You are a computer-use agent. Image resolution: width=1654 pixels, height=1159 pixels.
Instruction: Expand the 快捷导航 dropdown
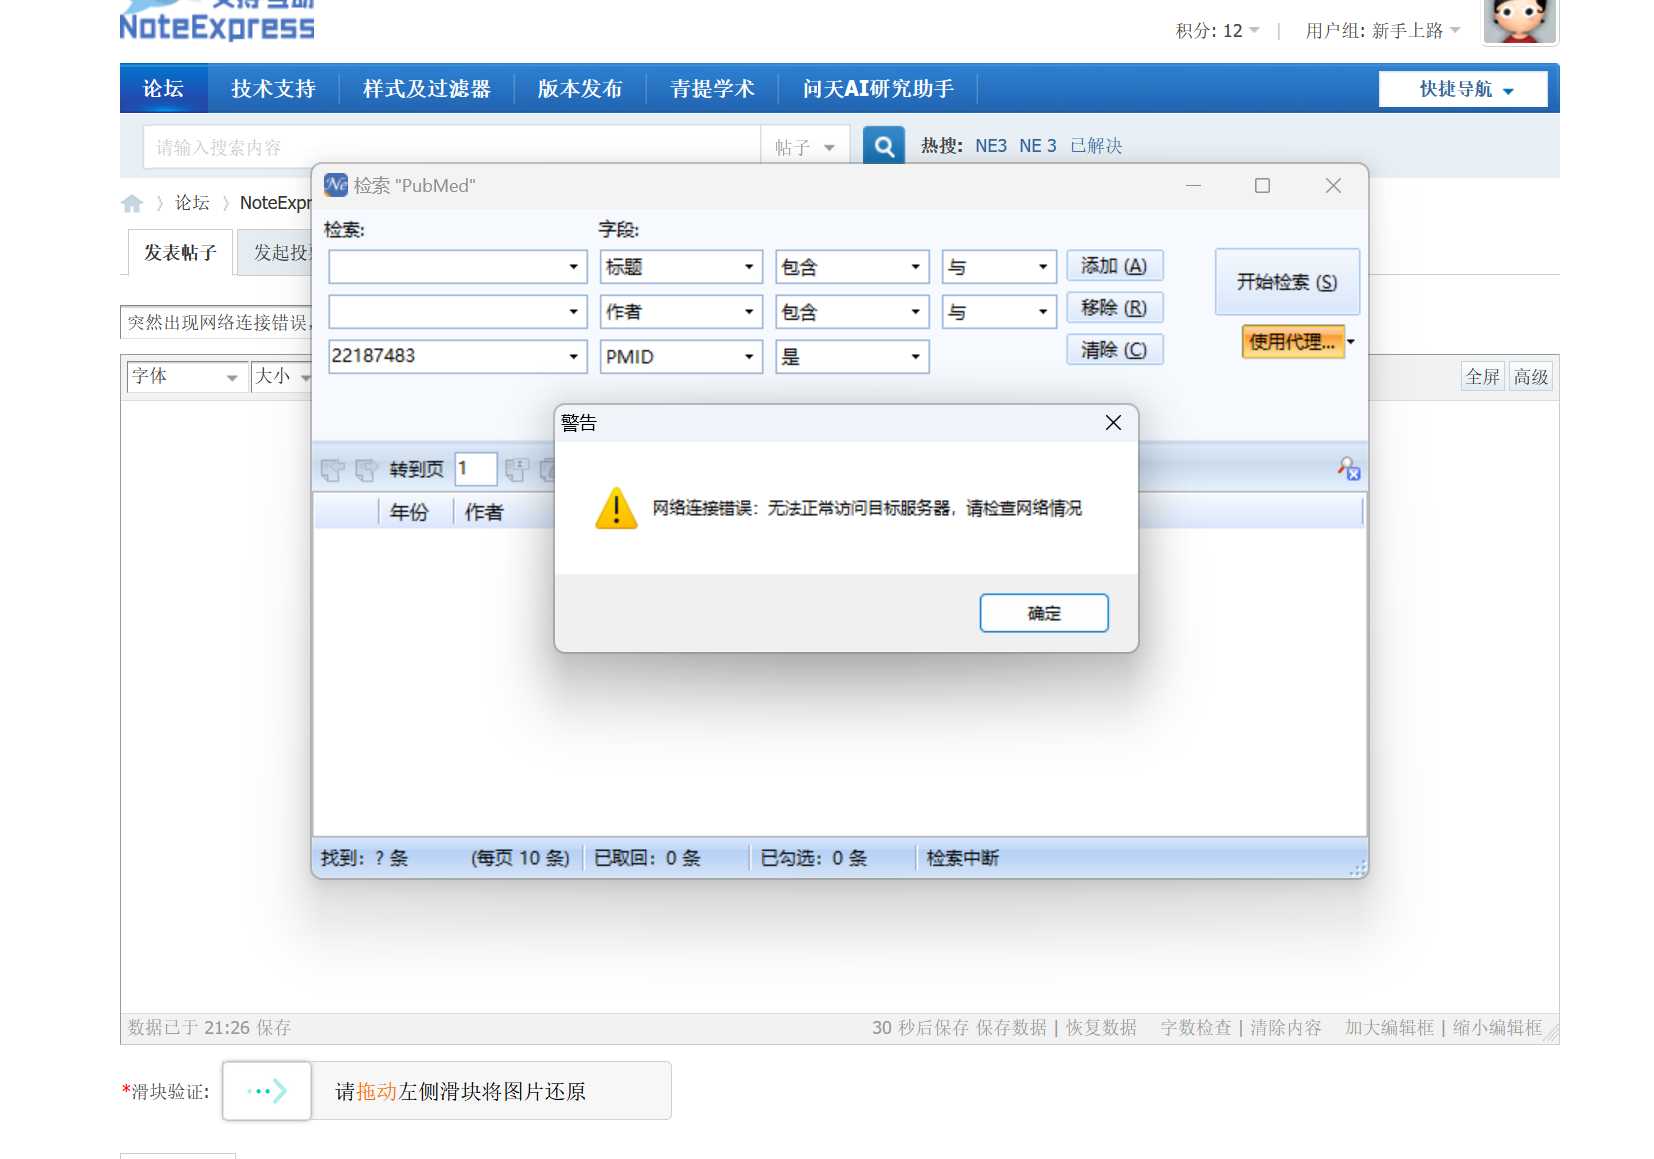(1463, 89)
